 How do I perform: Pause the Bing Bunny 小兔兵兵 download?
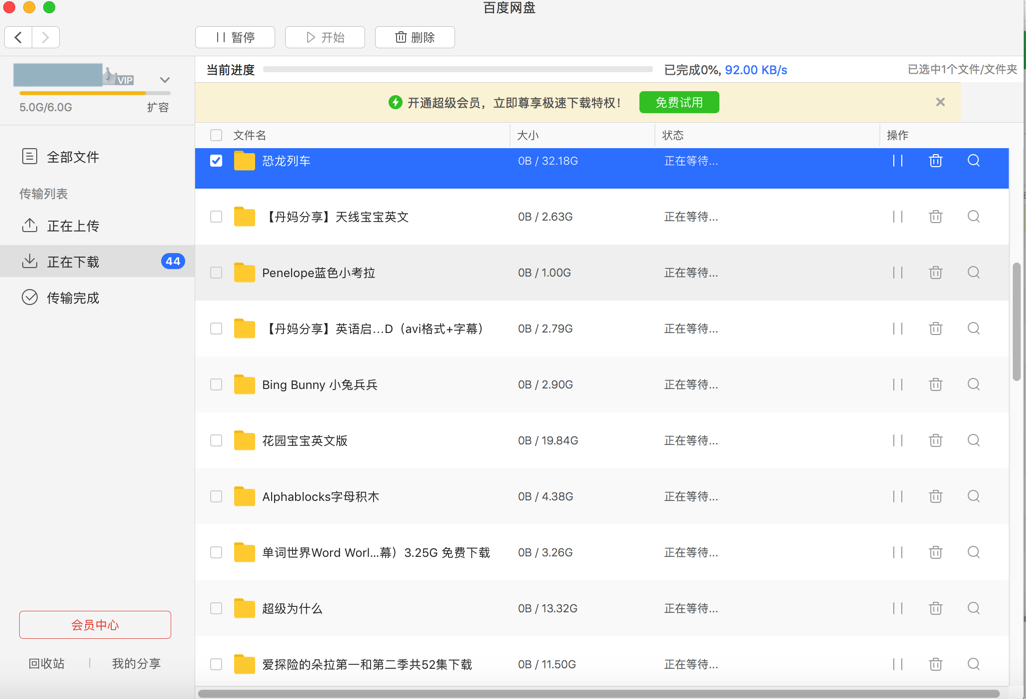coord(898,384)
